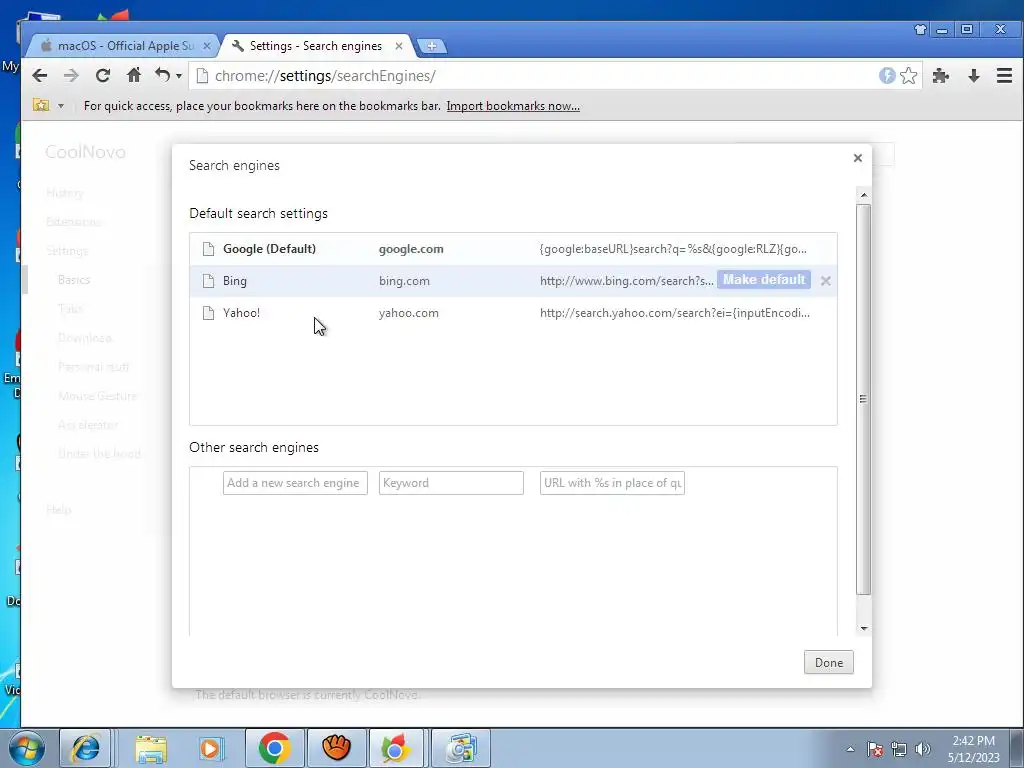Open a new tab with the plus button
The width and height of the screenshot is (1024, 768).
(x=431, y=46)
